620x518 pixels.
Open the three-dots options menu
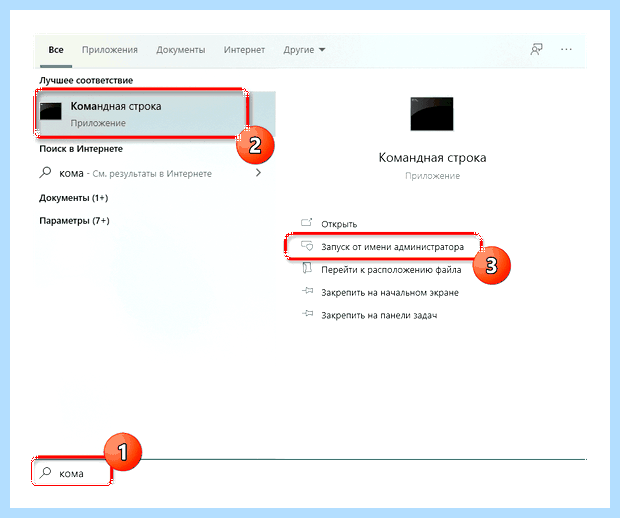click(x=566, y=50)
